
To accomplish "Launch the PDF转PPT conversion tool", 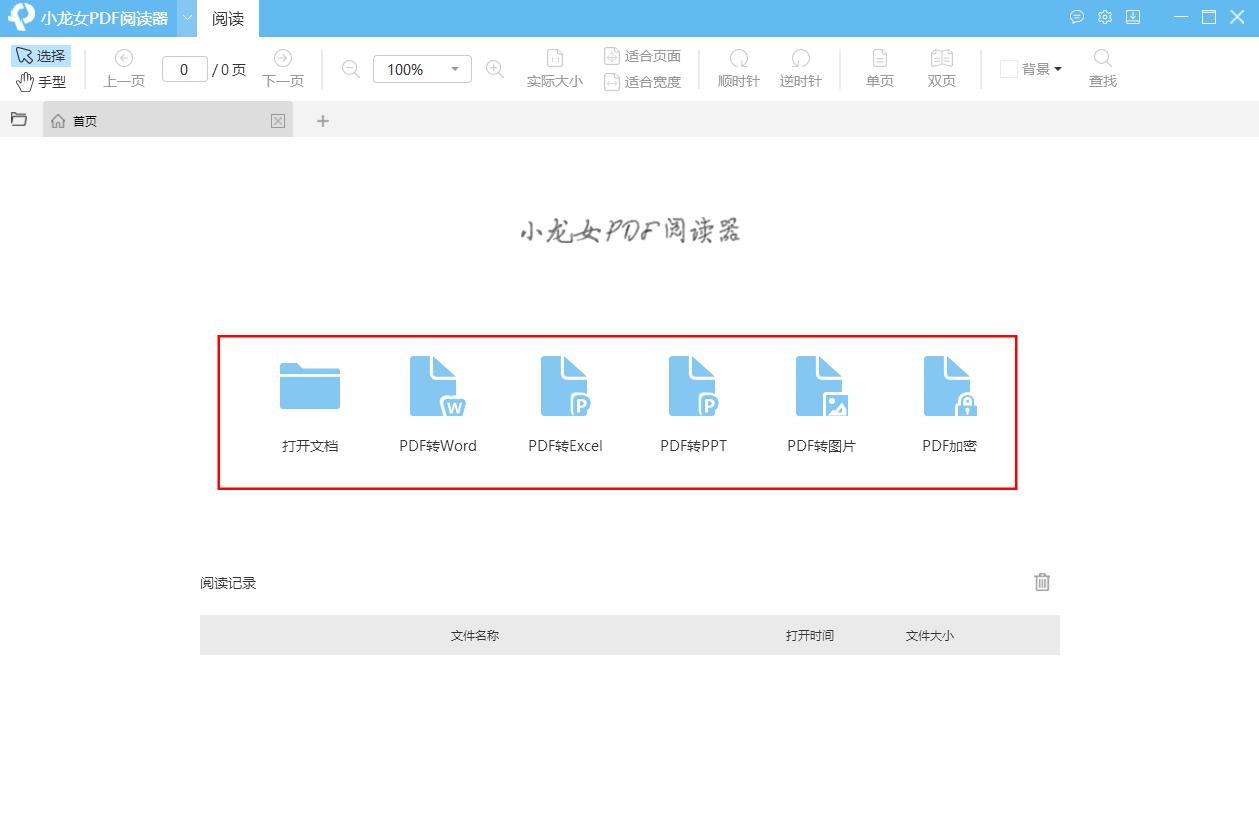I will 693,387.
